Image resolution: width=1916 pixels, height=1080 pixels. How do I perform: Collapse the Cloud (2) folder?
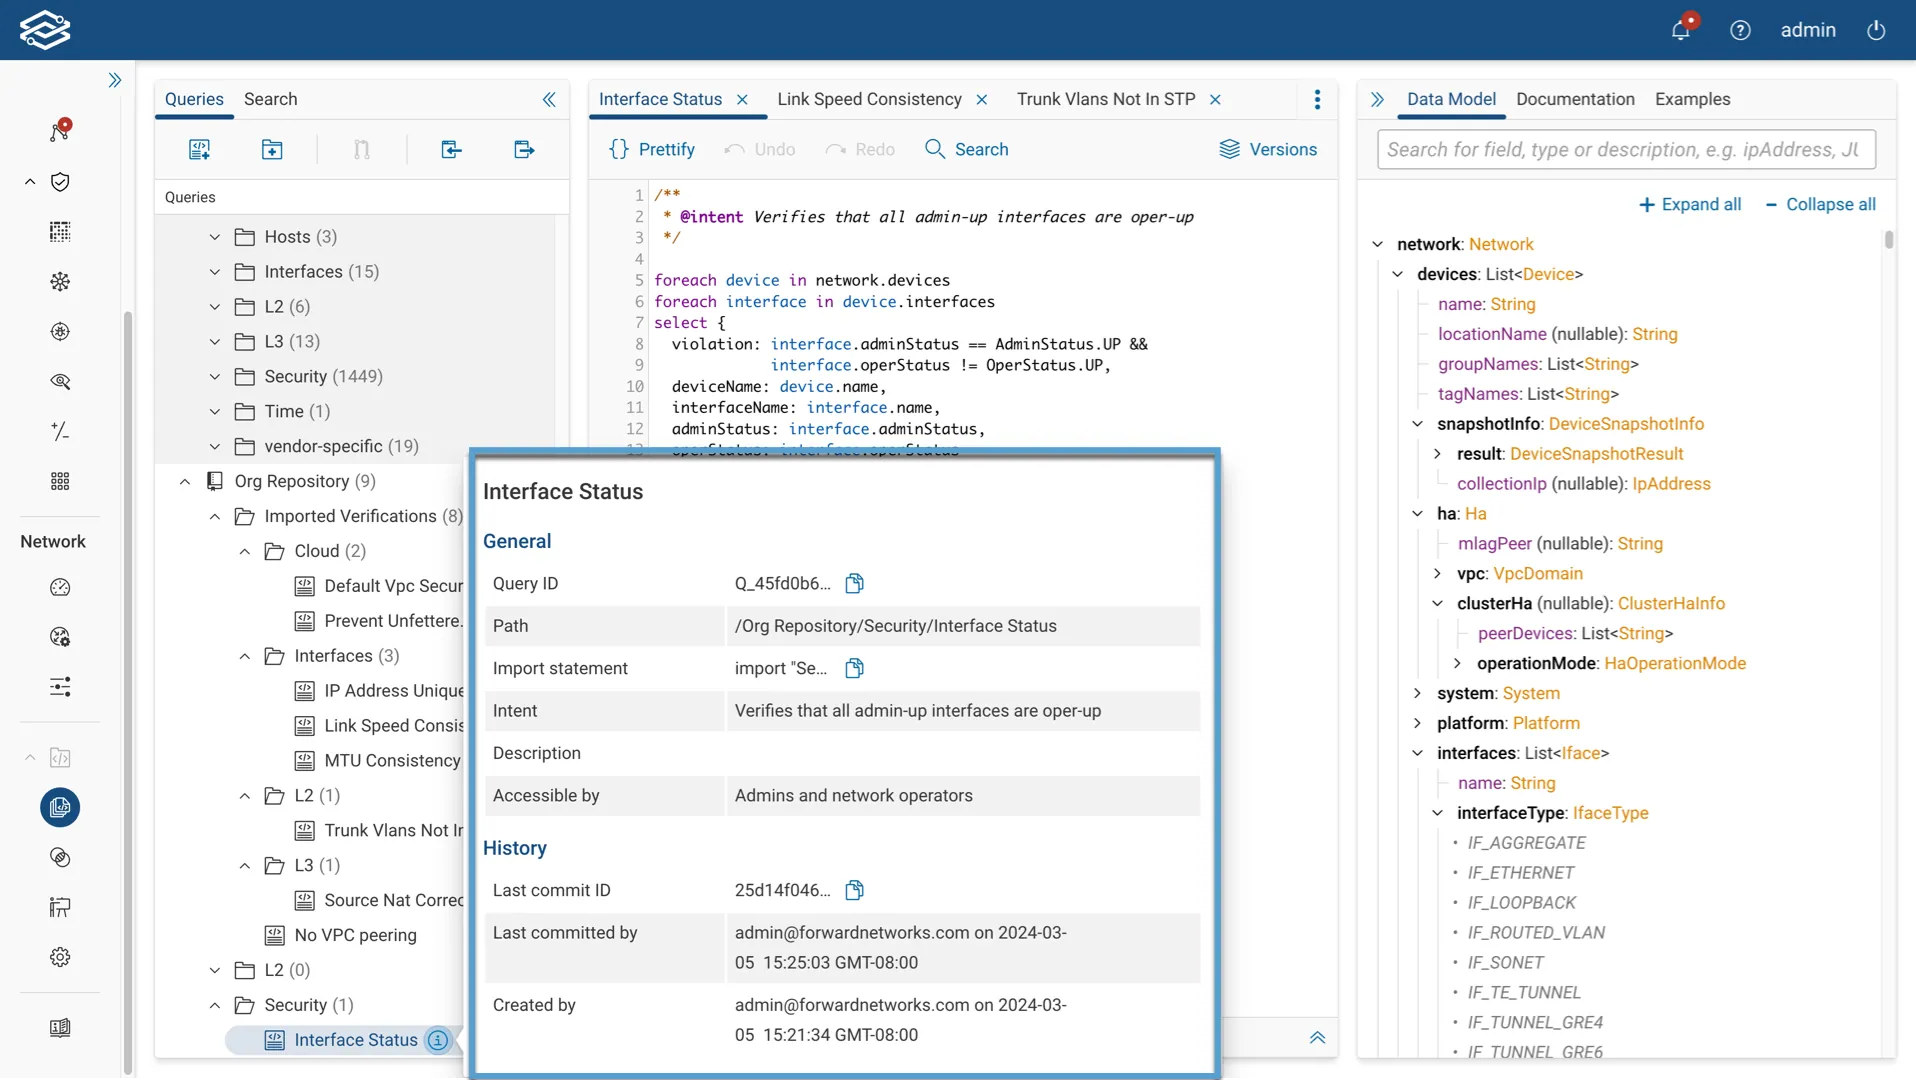coord(244,552)
